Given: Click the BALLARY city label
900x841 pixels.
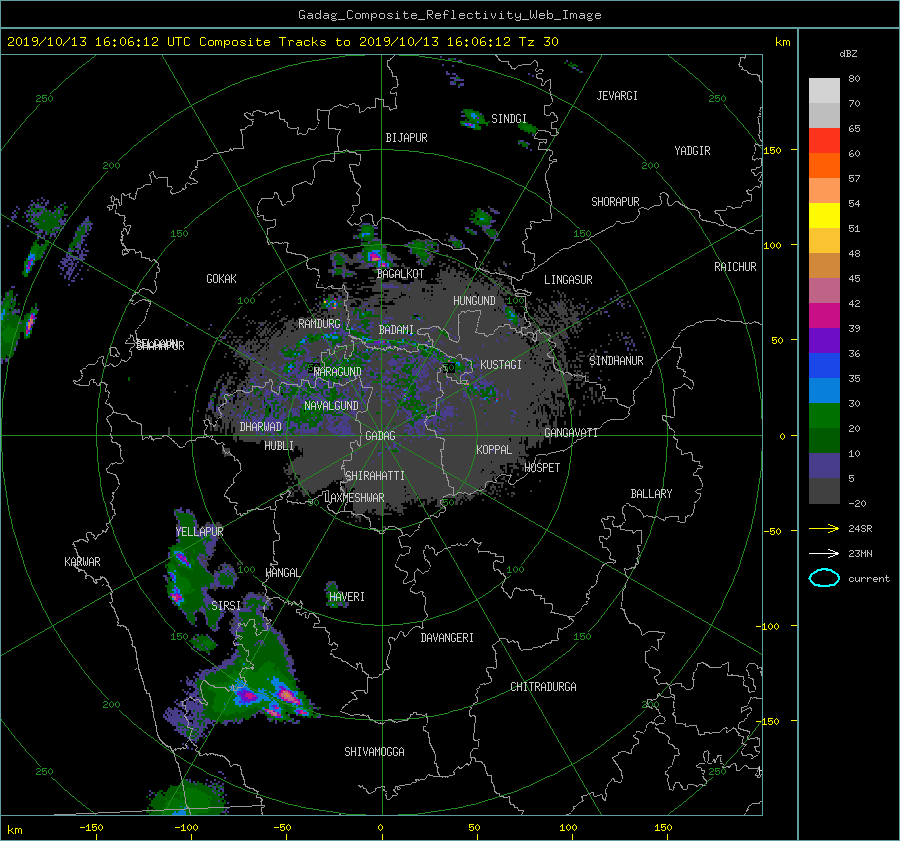Looking at the screenshot, I should pyautogui.click(x=651, y=494).
